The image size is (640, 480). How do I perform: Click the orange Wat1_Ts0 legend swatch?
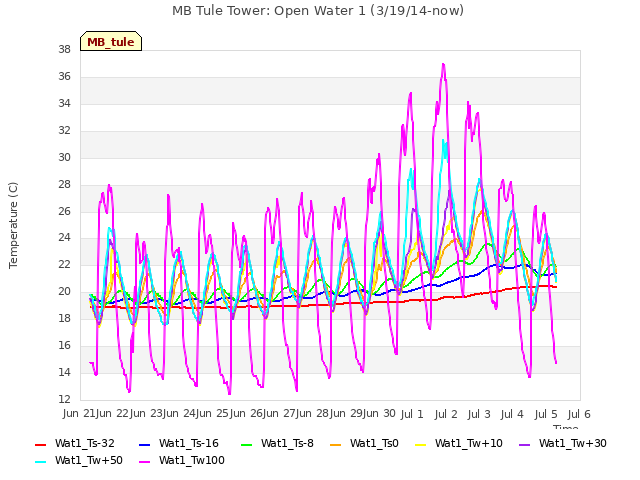[x=336, y=444]
